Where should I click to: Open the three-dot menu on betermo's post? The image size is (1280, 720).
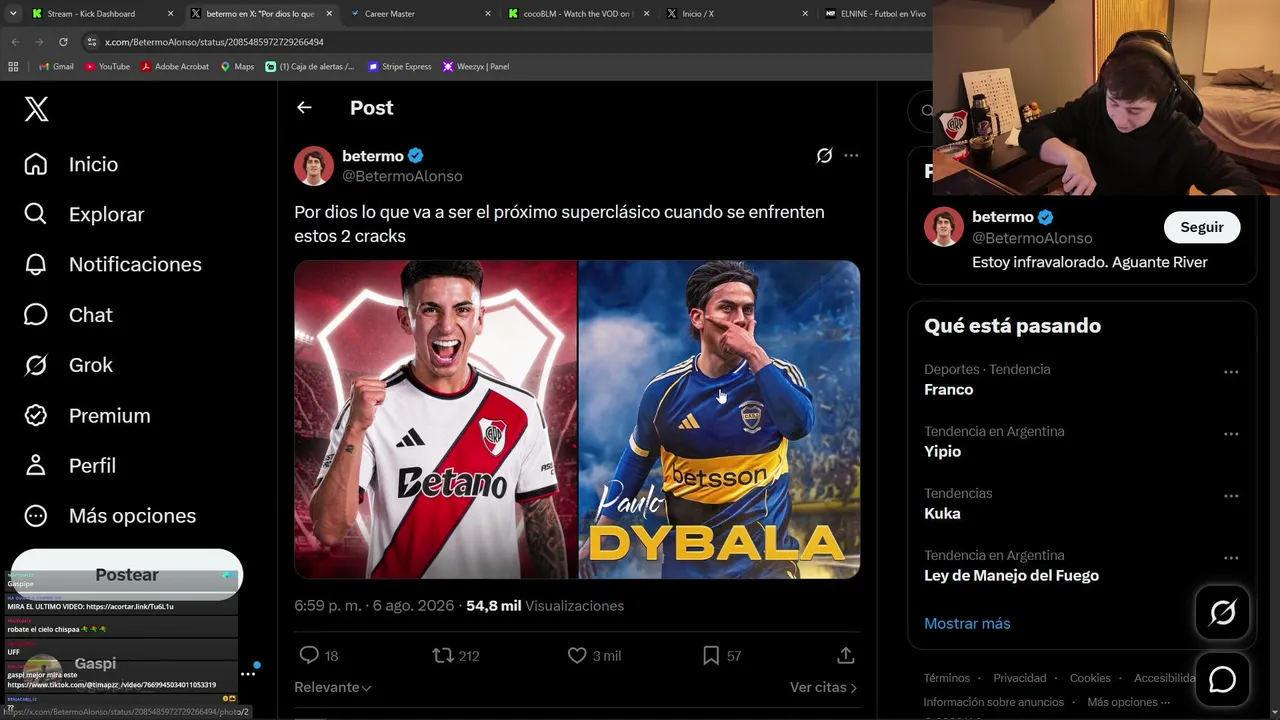(x=851, y=156)
